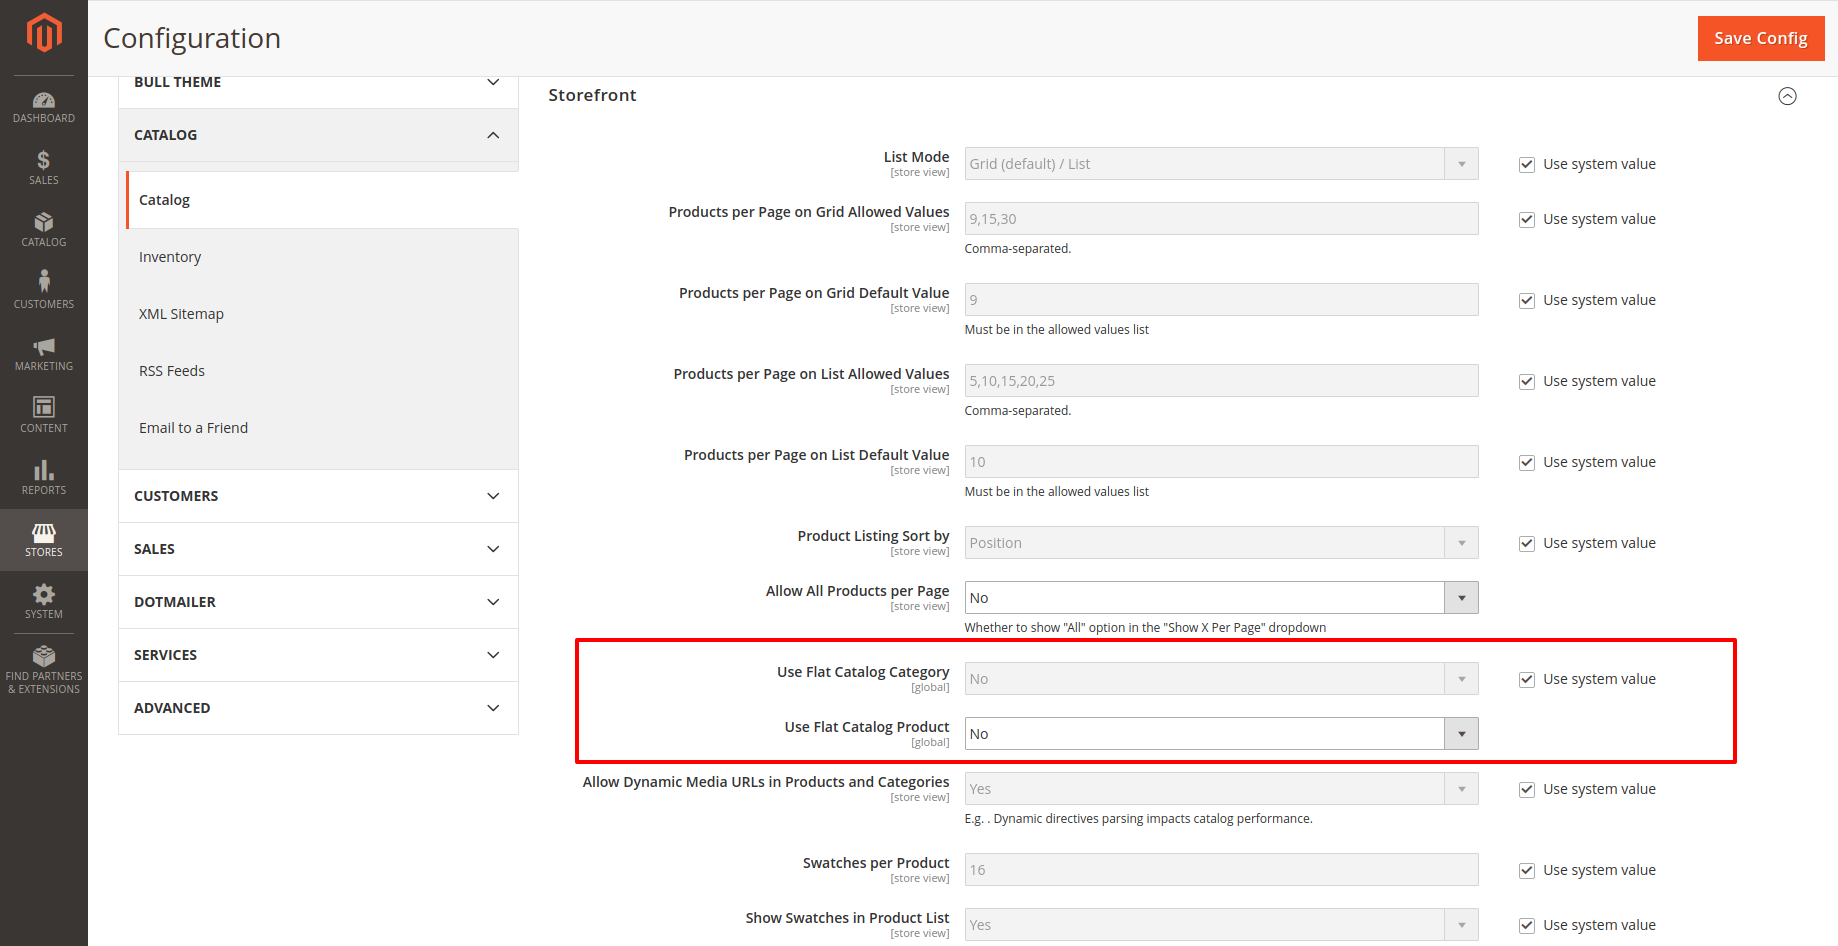Select the Inventory configuration tab
Image resolution: width=1838 pixels, height=946 pixels.
[170, 257]
